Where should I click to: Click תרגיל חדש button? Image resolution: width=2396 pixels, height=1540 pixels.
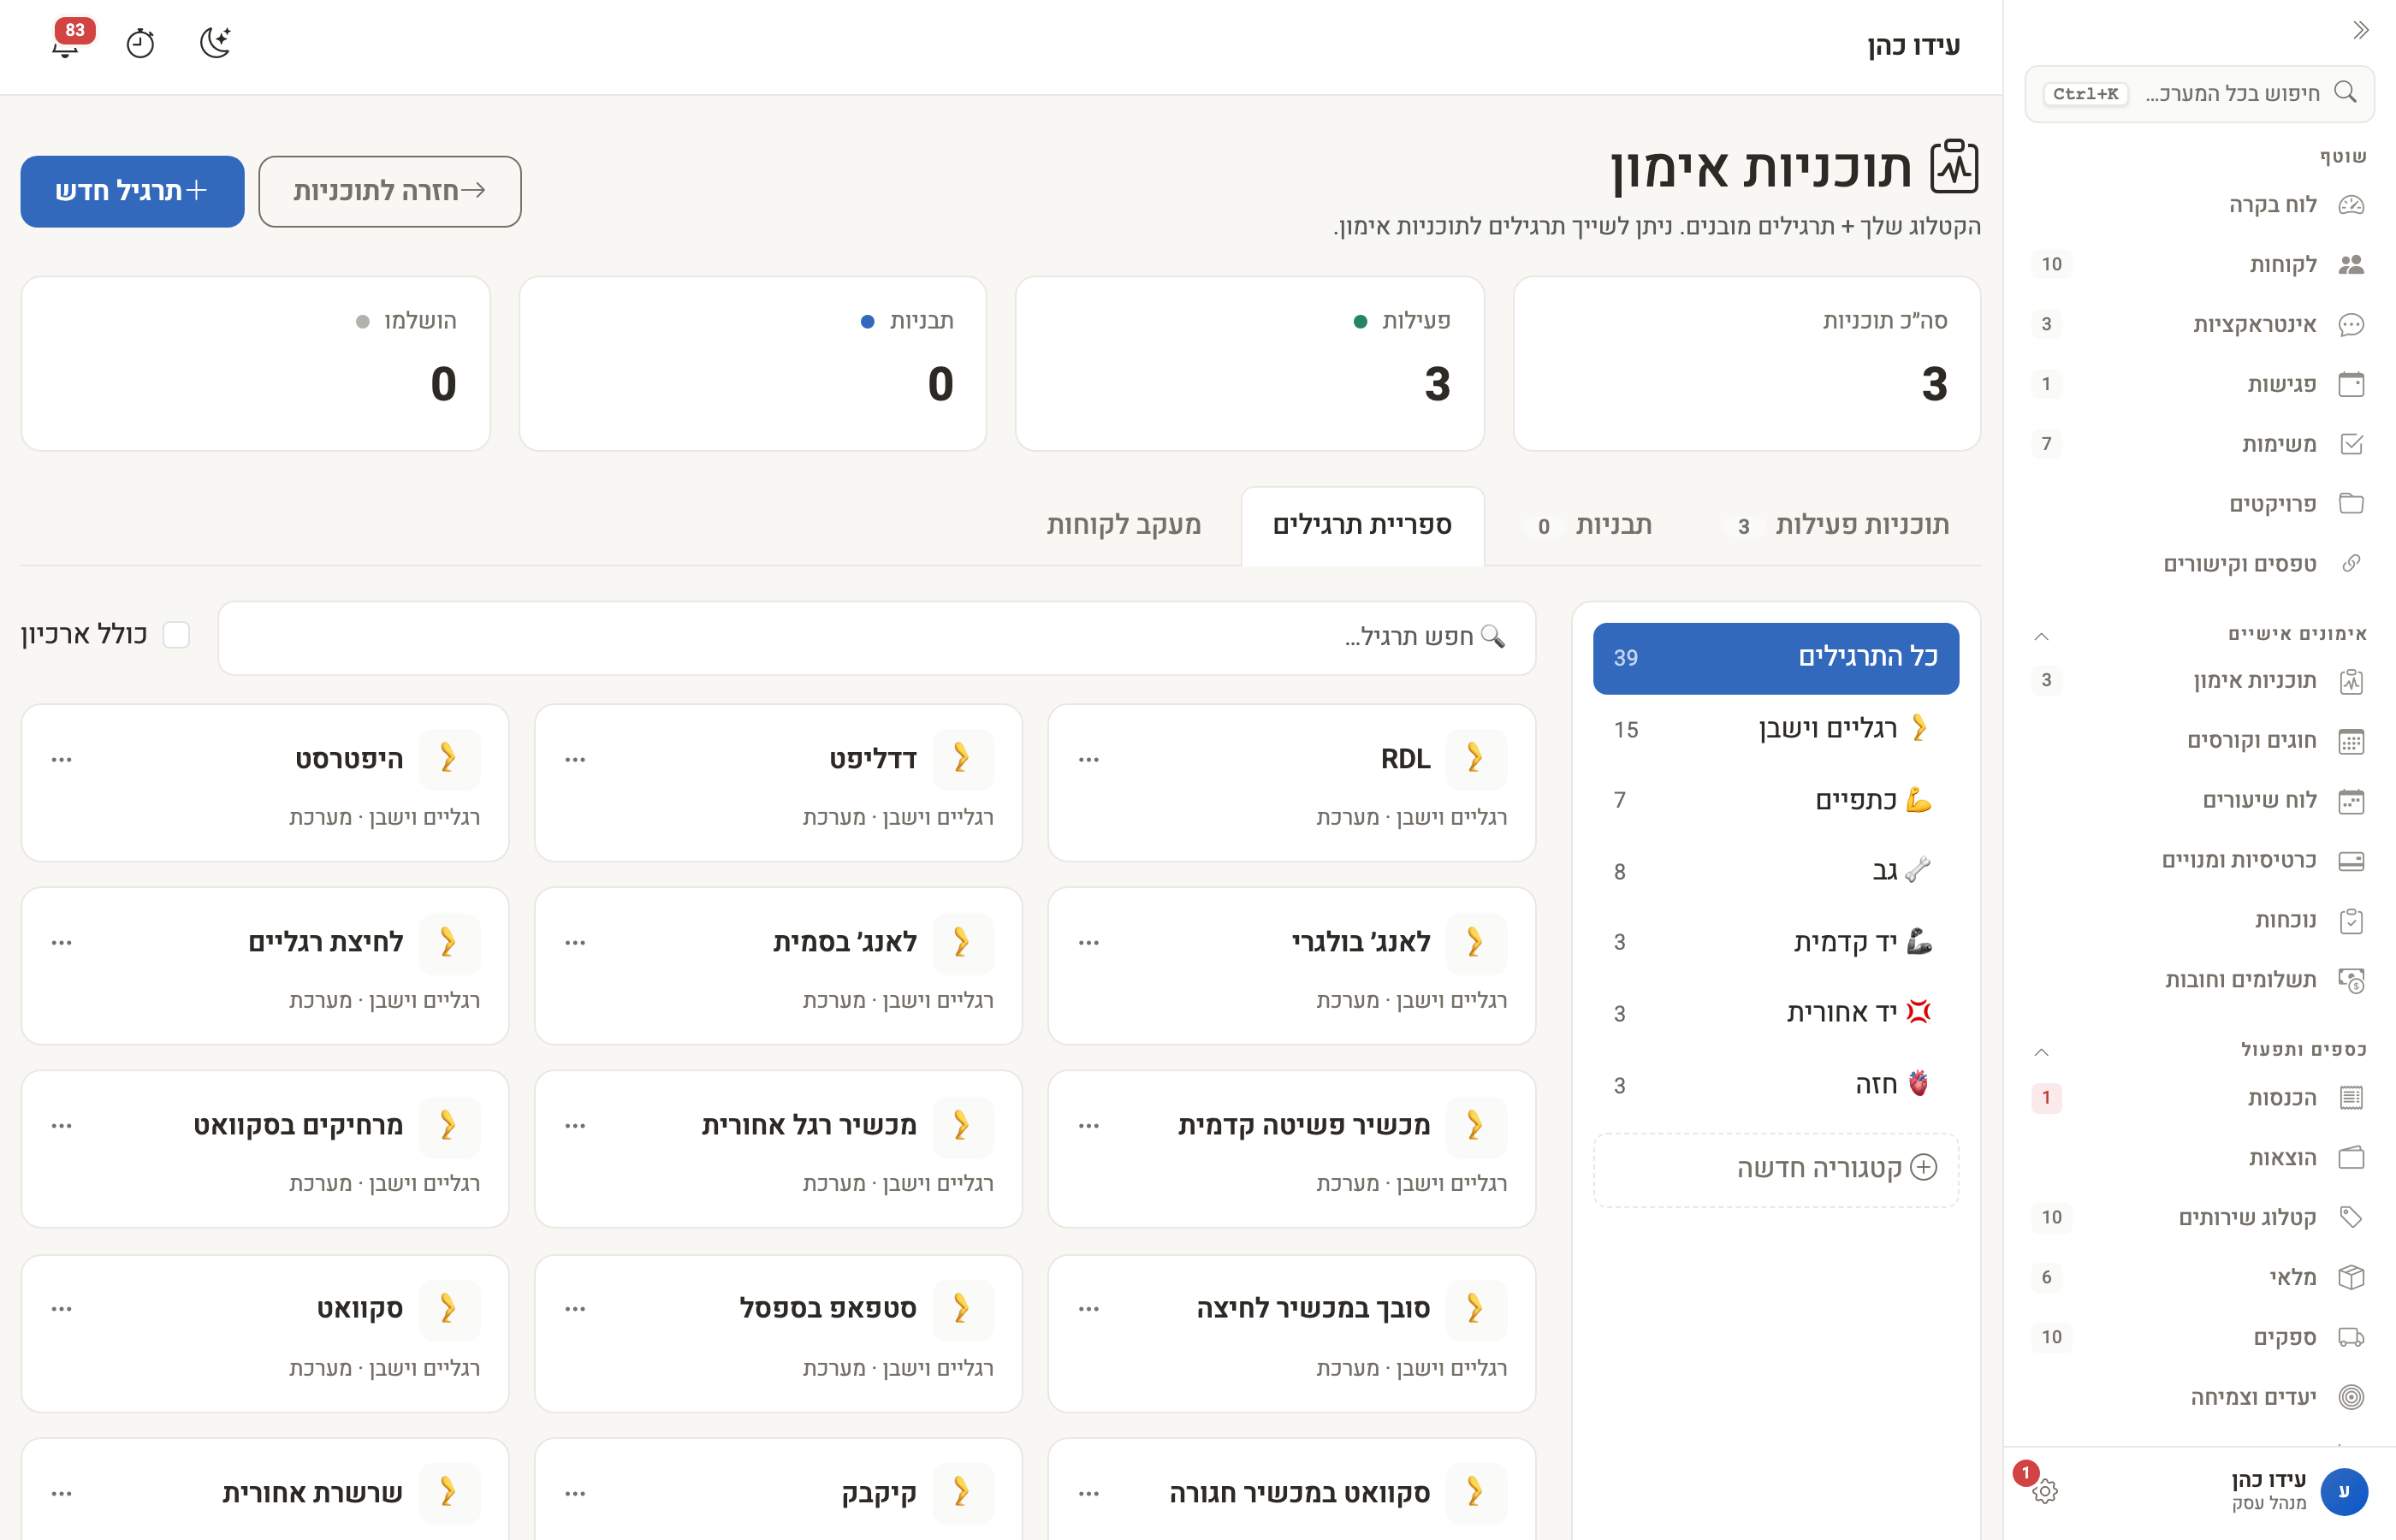132,191
